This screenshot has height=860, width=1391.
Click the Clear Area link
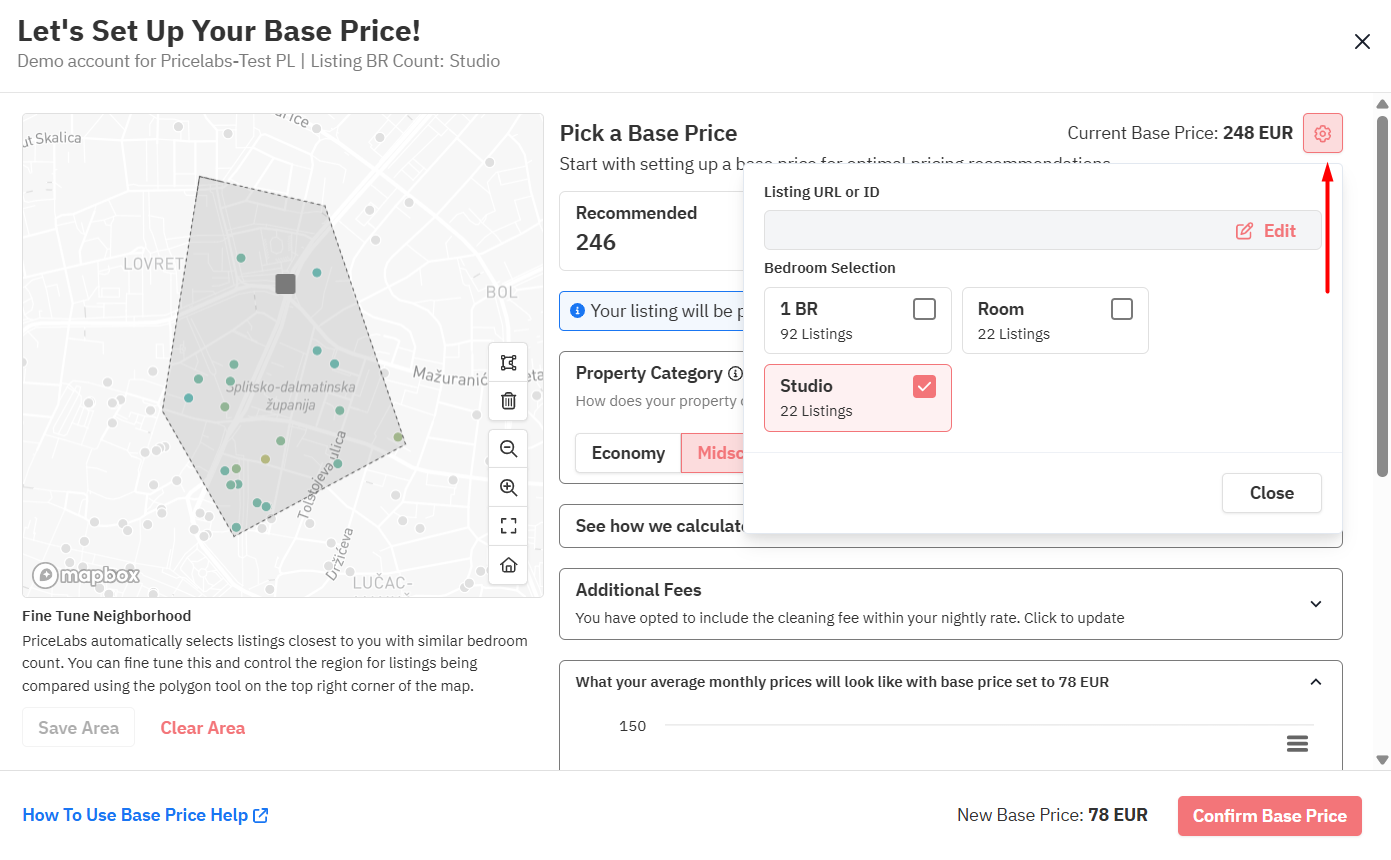point(202,728)
